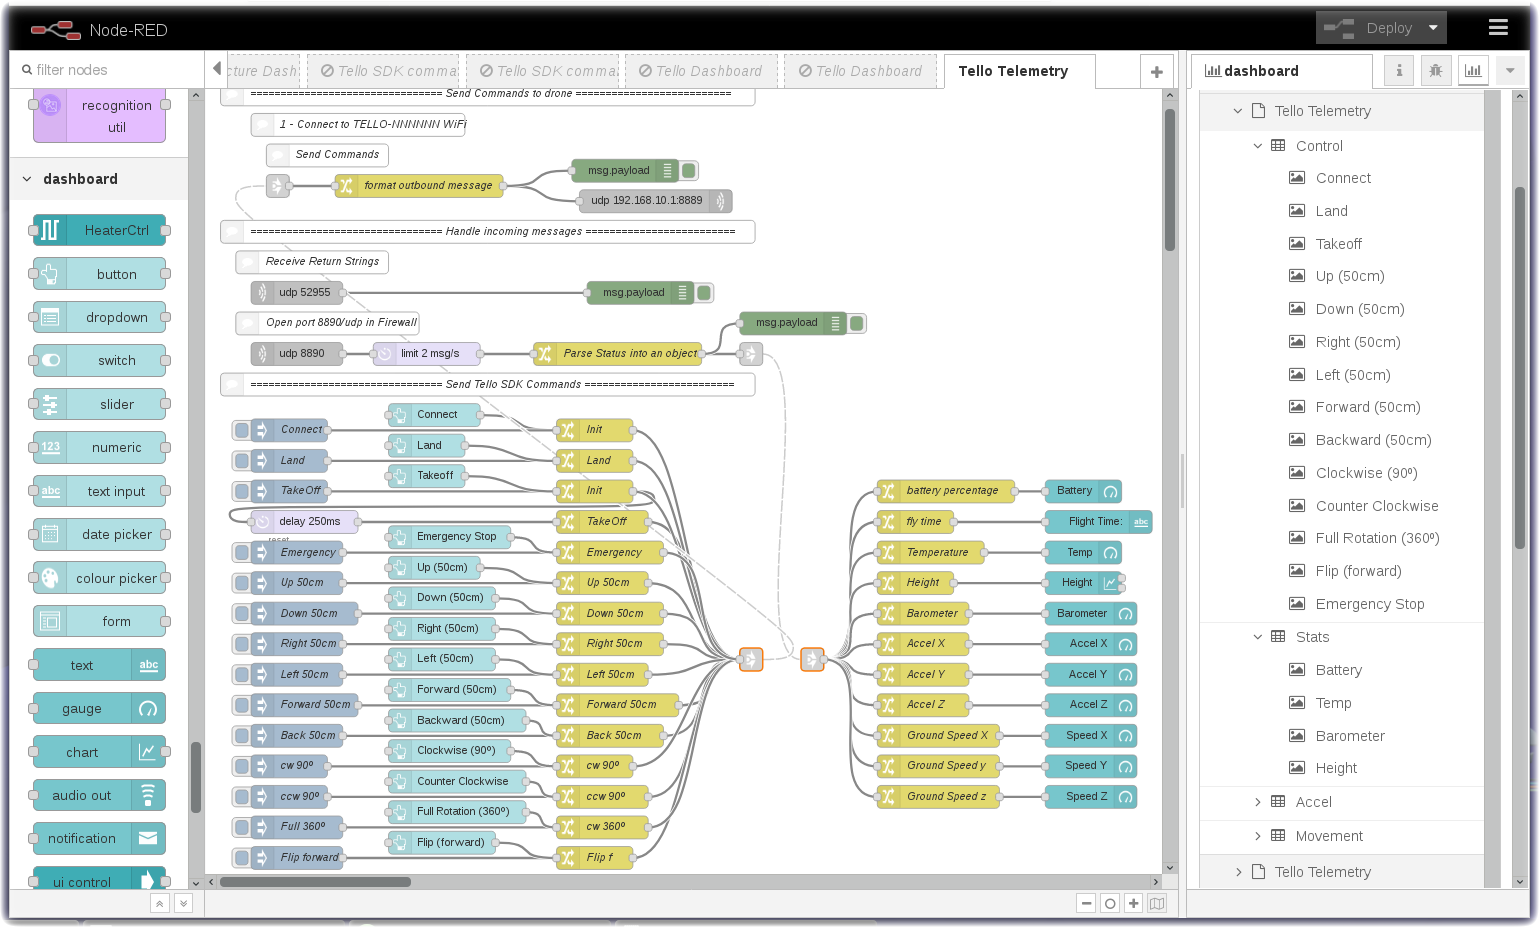Select Emergency Stop in the dashboard tree

click(1369, 604)
